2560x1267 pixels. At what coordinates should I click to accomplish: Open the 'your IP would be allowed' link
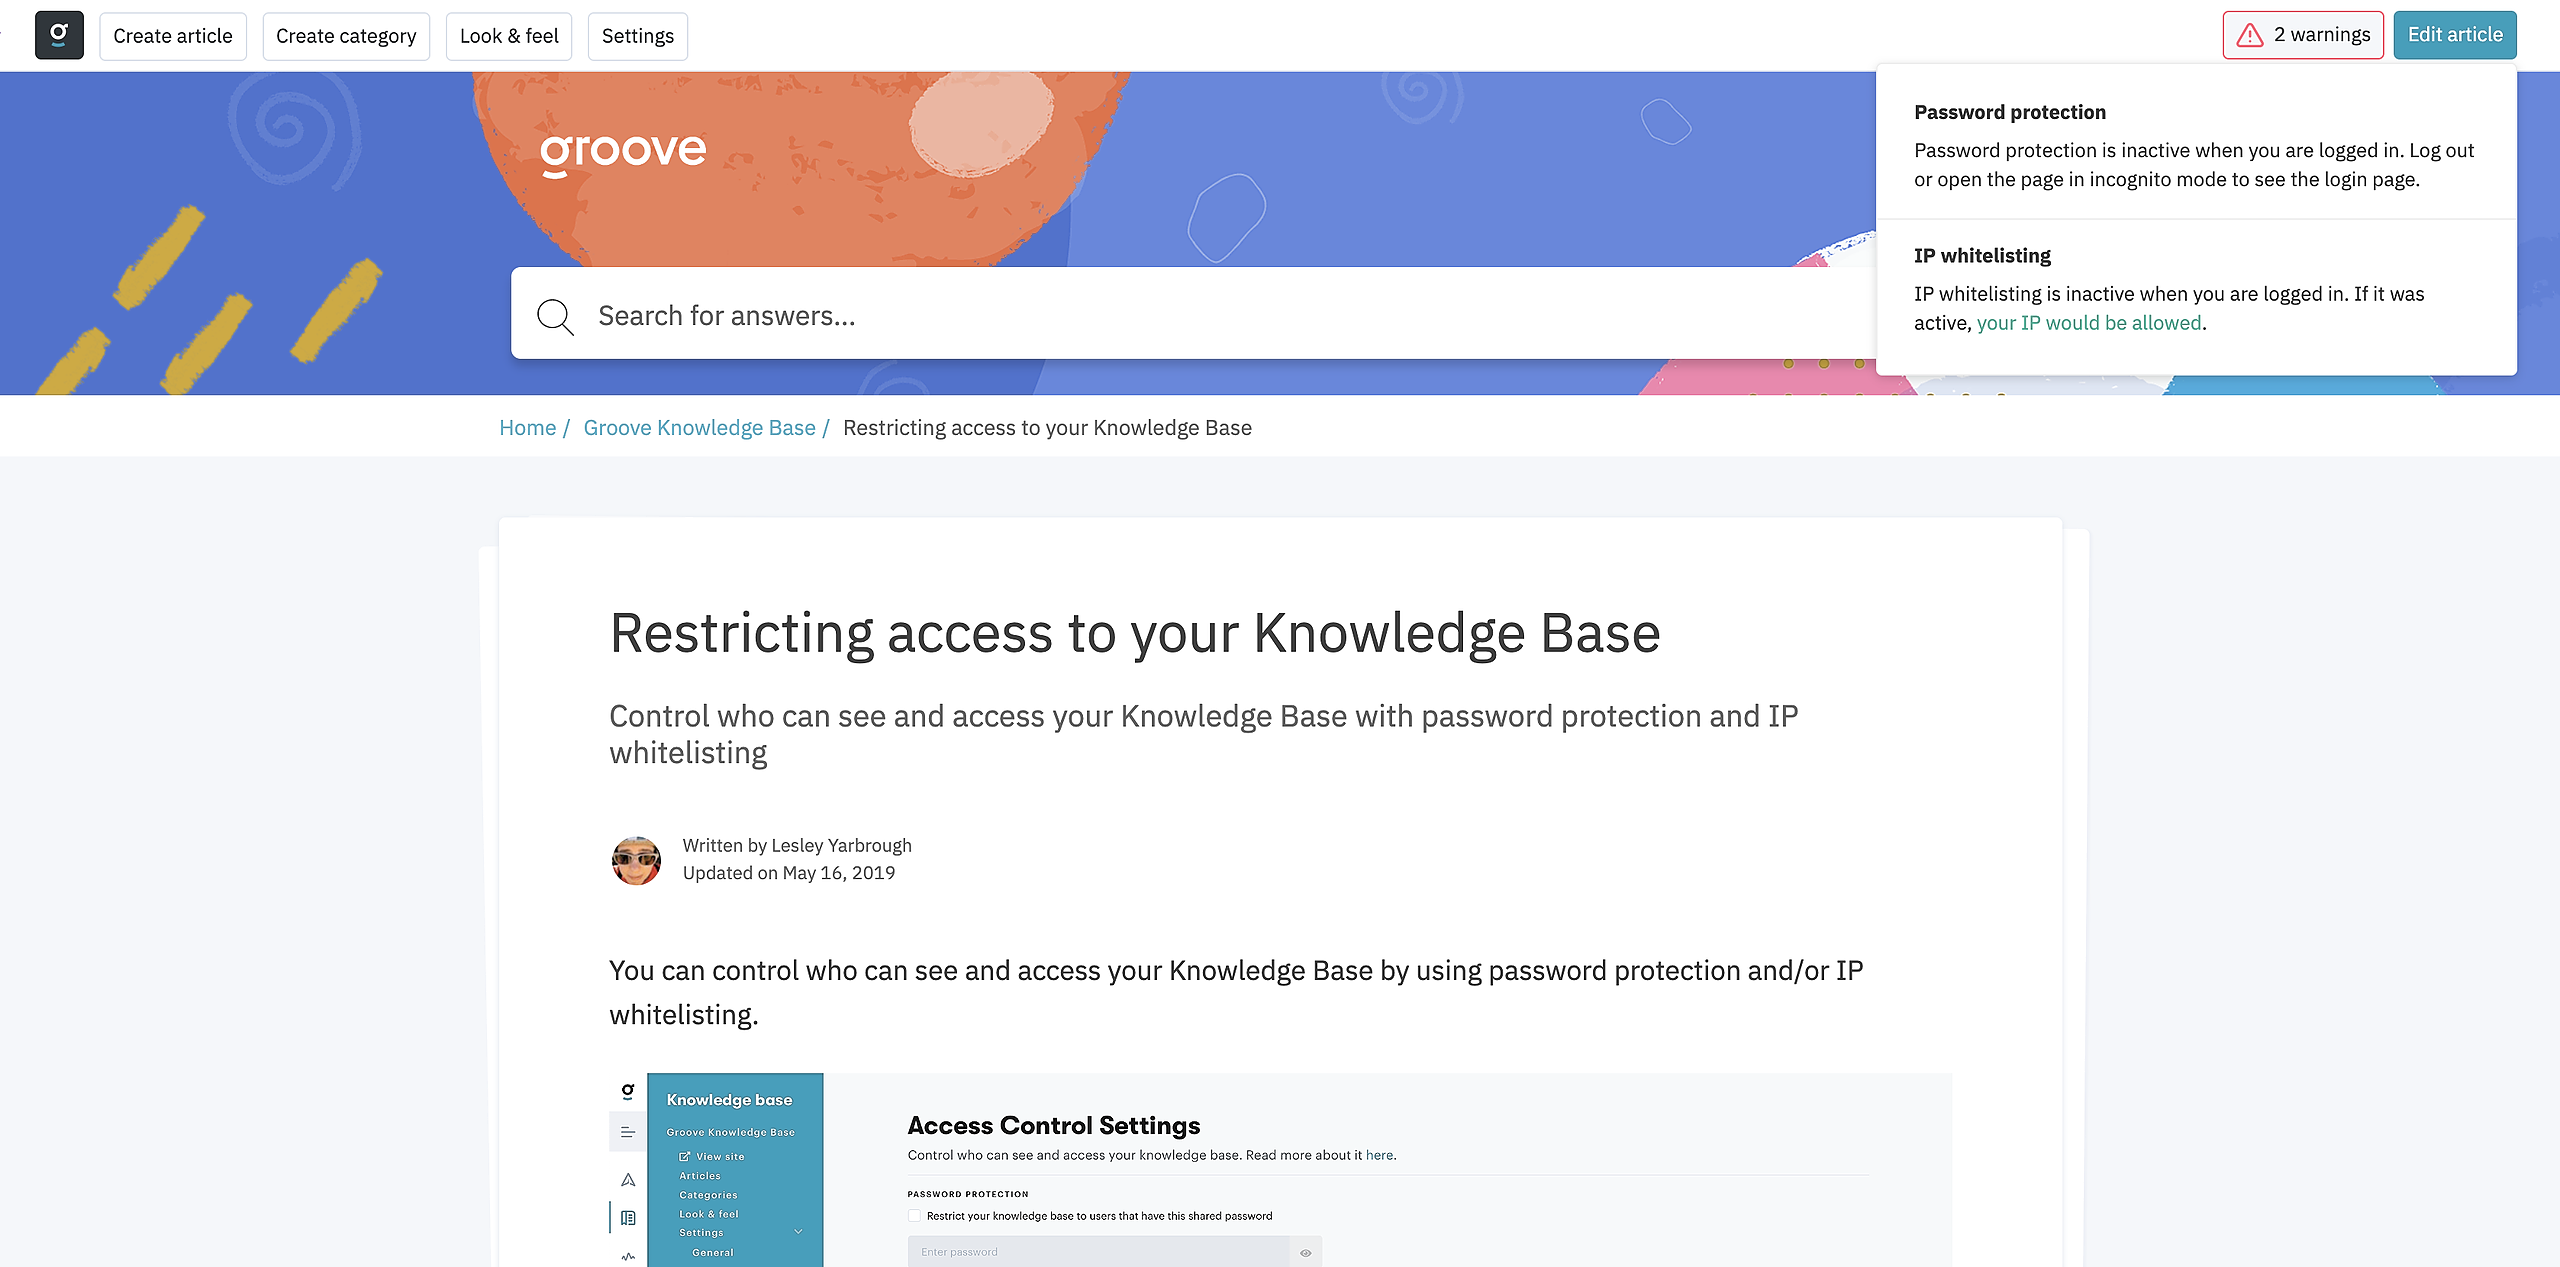pyautogui.click(x=2088, y=323)
